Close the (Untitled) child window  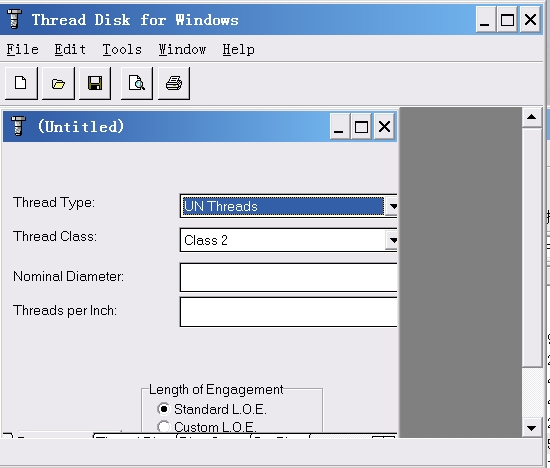[384, 127]
